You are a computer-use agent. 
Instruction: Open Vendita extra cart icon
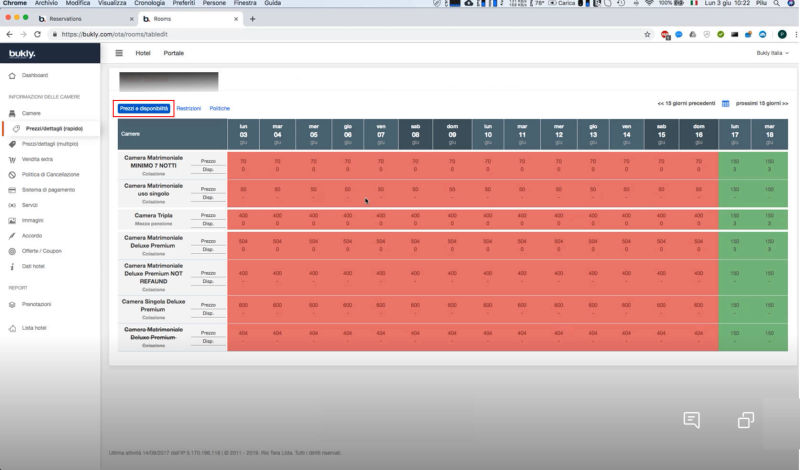tap(12, 159)
